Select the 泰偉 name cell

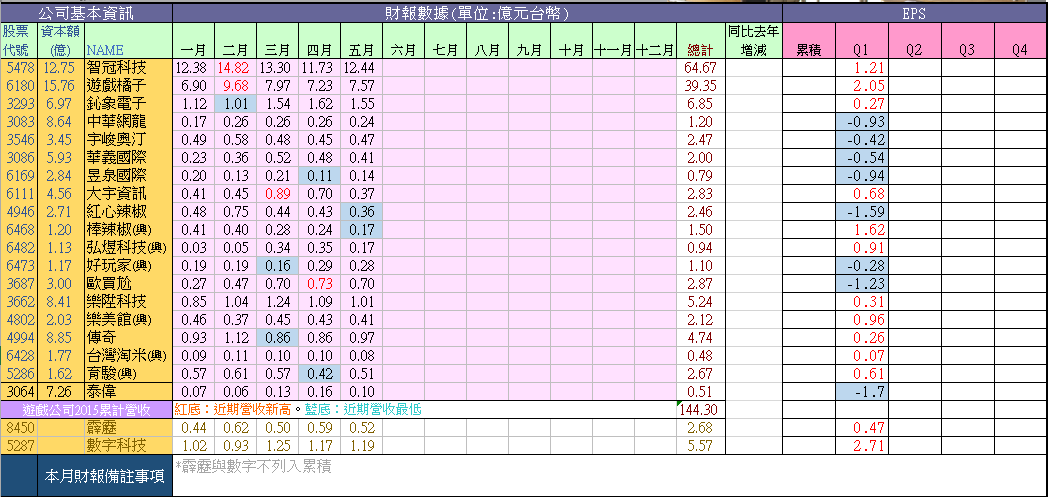(129, 391)
